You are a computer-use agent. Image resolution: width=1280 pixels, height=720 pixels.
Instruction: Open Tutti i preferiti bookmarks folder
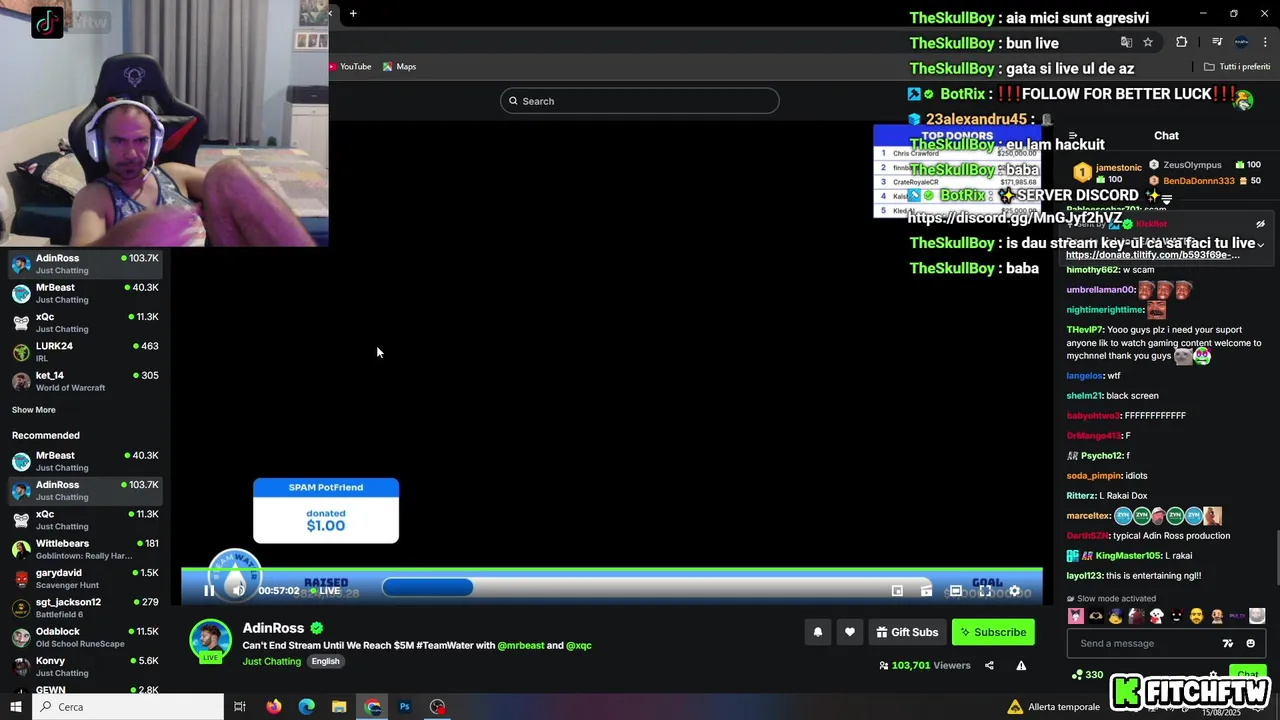pyautogui.click(x=1237, y=67)
